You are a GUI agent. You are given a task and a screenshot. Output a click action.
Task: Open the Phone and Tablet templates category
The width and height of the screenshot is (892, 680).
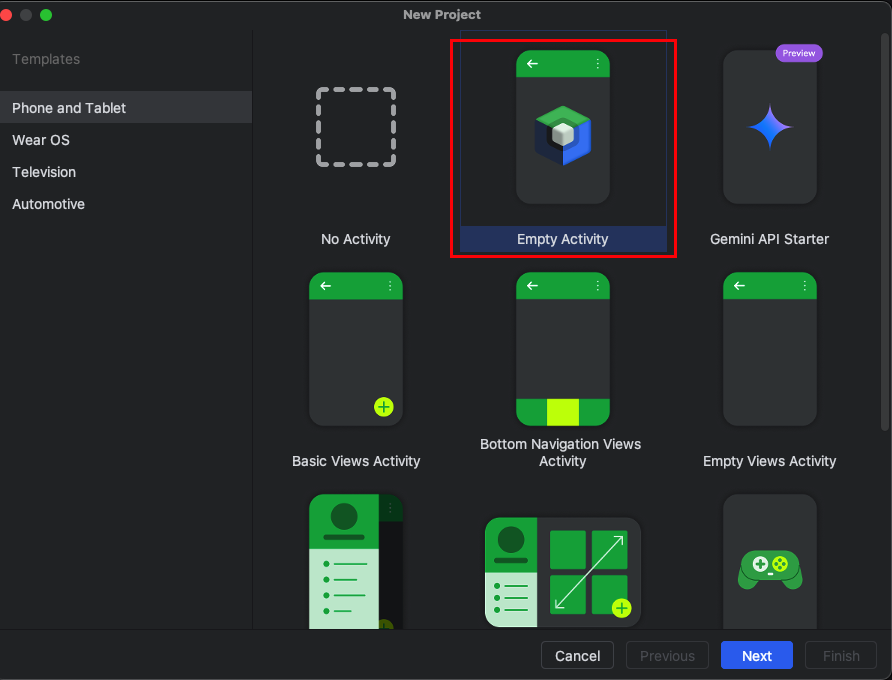pyautogui.click(x=69, y=108)
